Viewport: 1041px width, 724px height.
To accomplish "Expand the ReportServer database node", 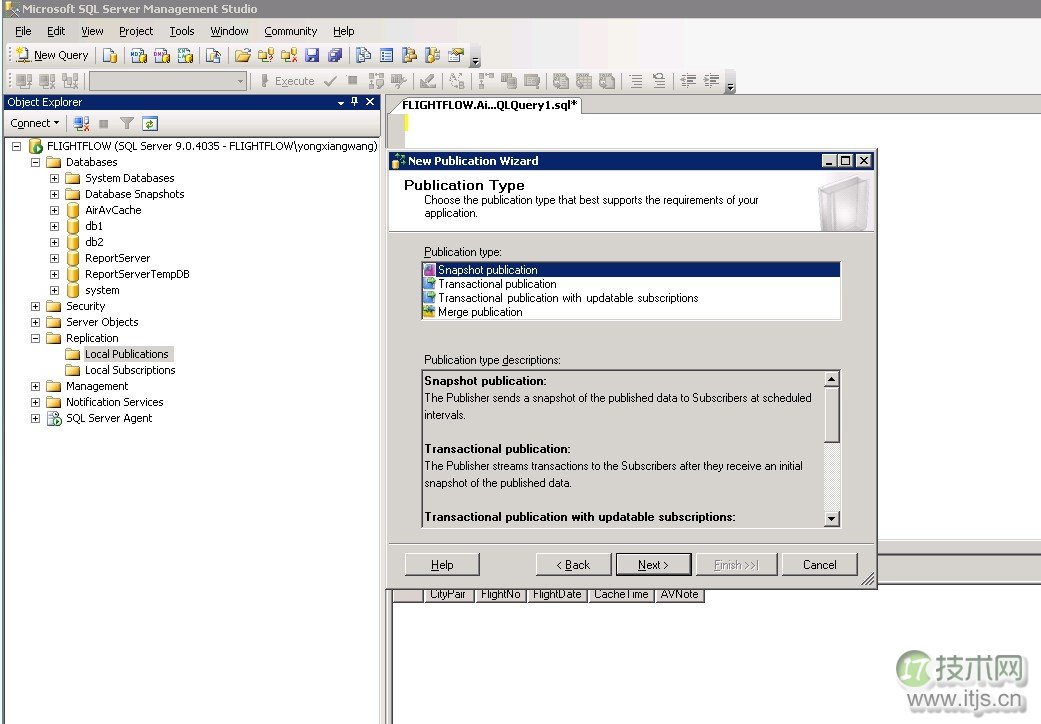I will [x=54, y=258].
